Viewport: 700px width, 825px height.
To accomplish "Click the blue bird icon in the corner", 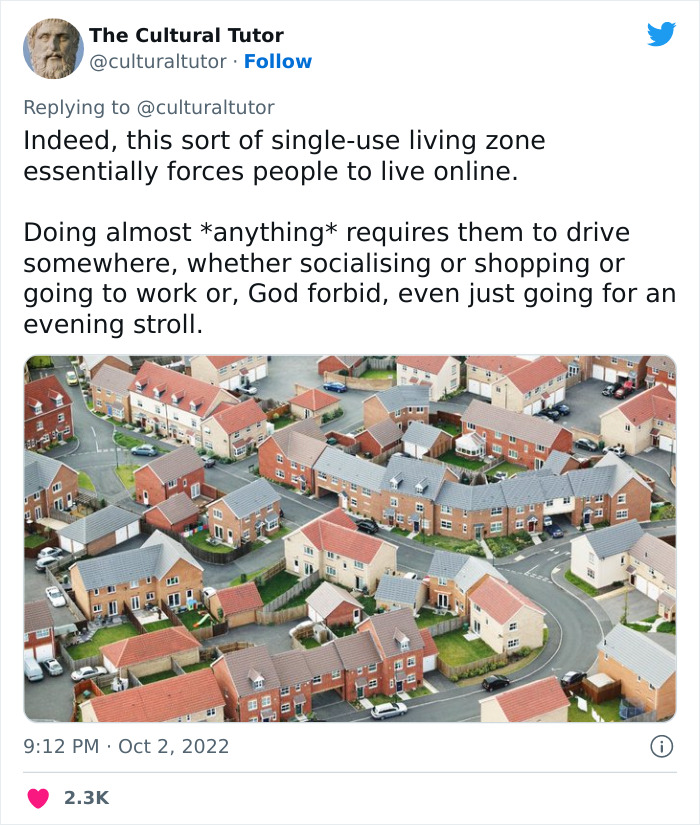I will (x=662, y=34).
